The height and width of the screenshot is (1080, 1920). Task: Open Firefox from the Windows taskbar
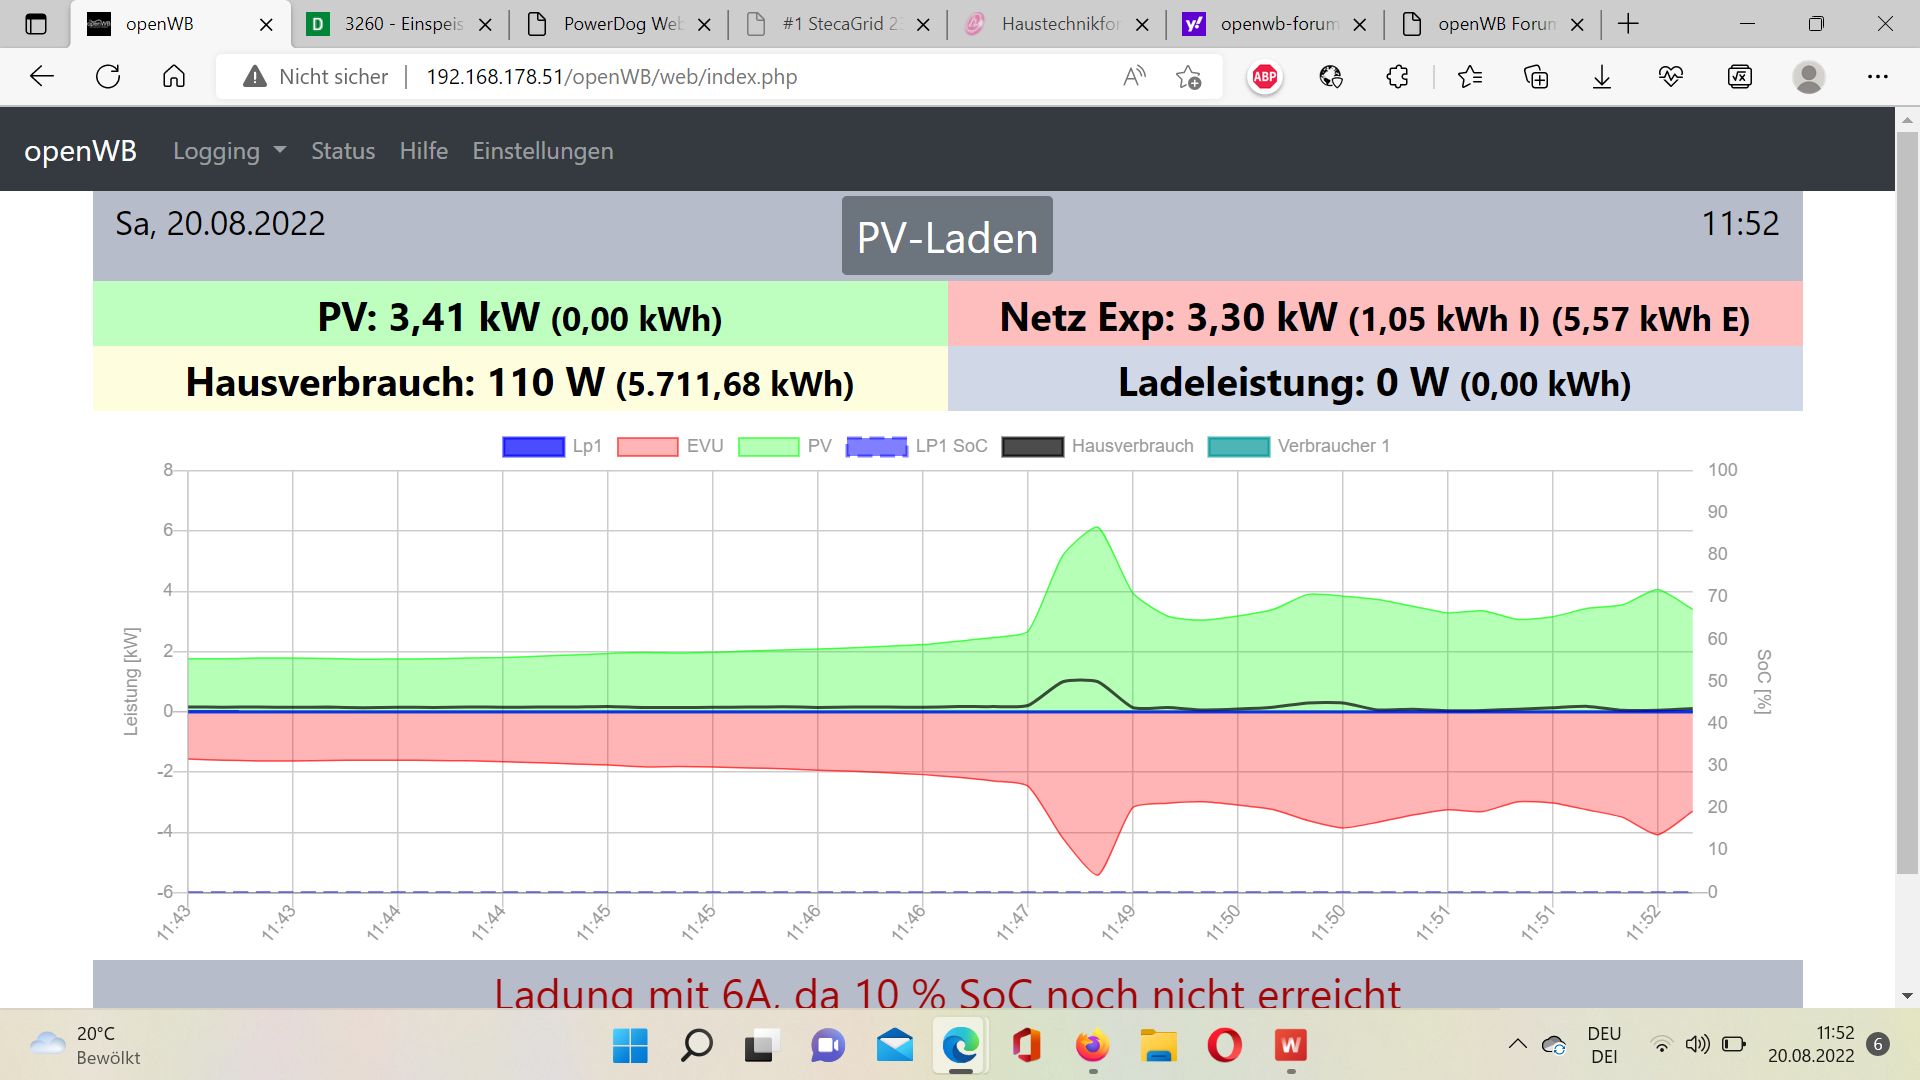(x=1092, y=1046)
